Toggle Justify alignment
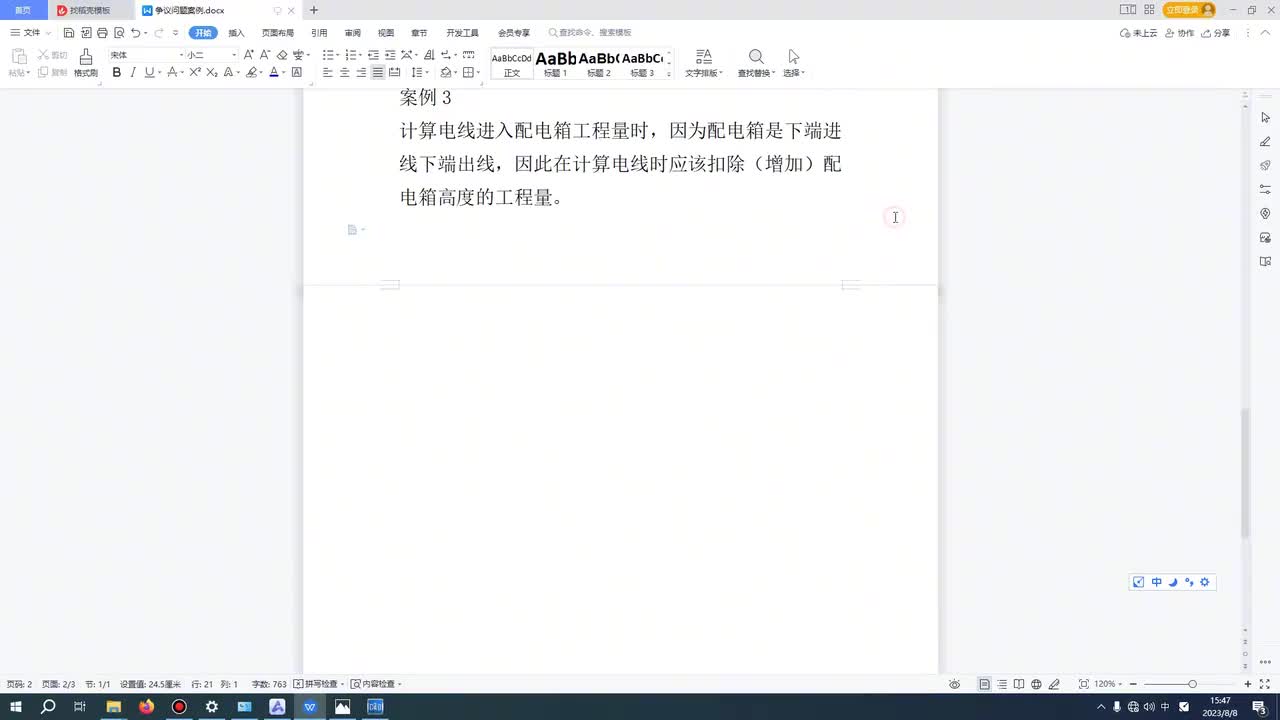Viewport: 1280px width, 720px height. (378, 72)
